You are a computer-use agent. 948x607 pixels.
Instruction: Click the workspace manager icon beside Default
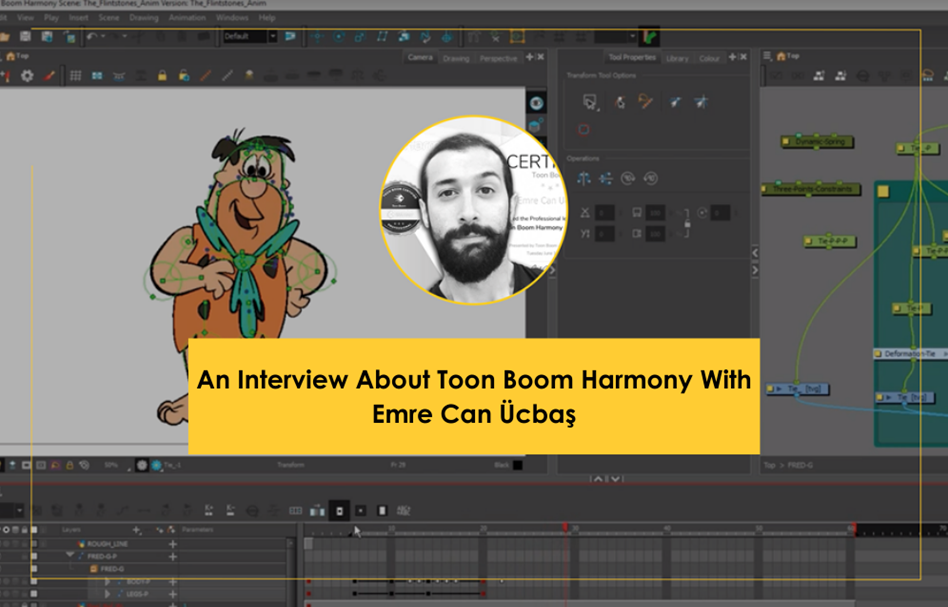coord(290,36)
